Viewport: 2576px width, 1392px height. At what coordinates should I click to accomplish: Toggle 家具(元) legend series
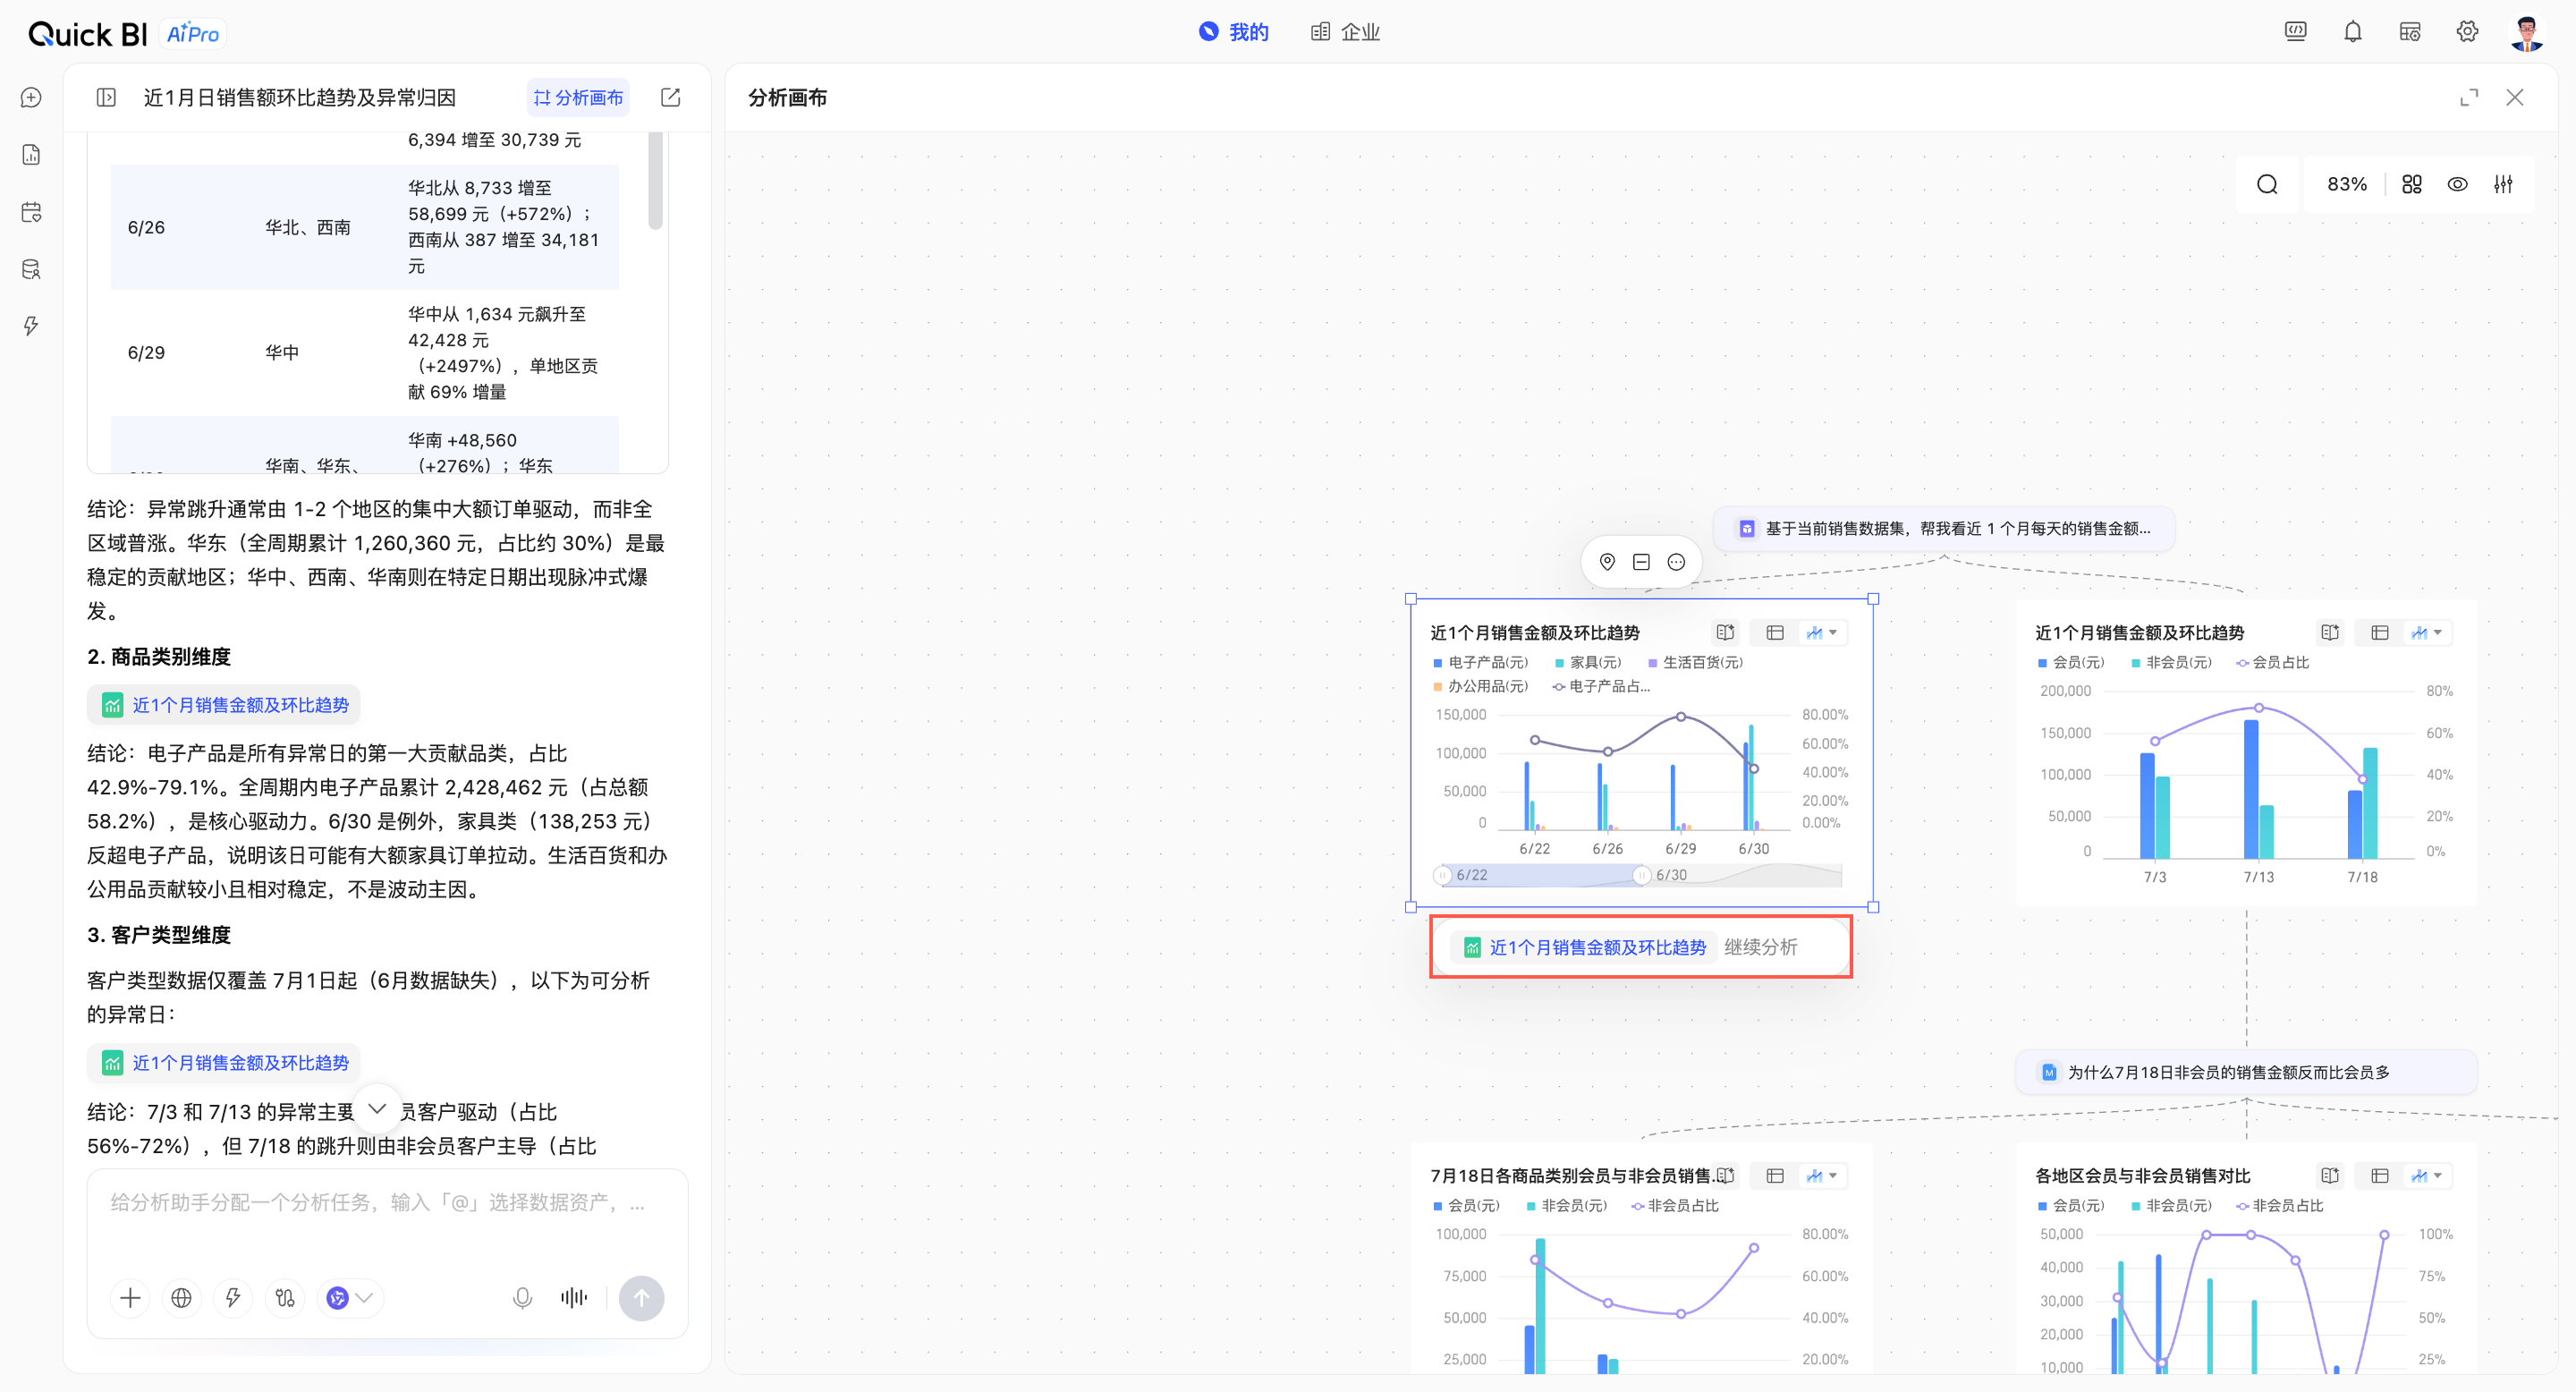(x=1588, y=662)
